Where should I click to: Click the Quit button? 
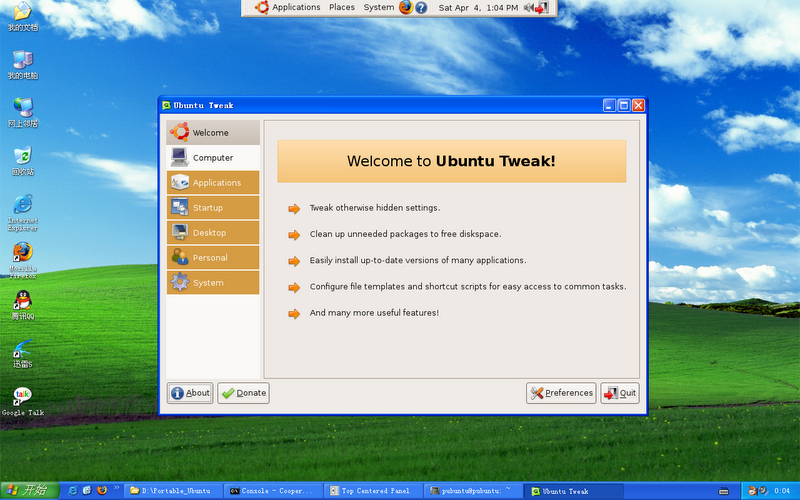(x=620, y=393)
